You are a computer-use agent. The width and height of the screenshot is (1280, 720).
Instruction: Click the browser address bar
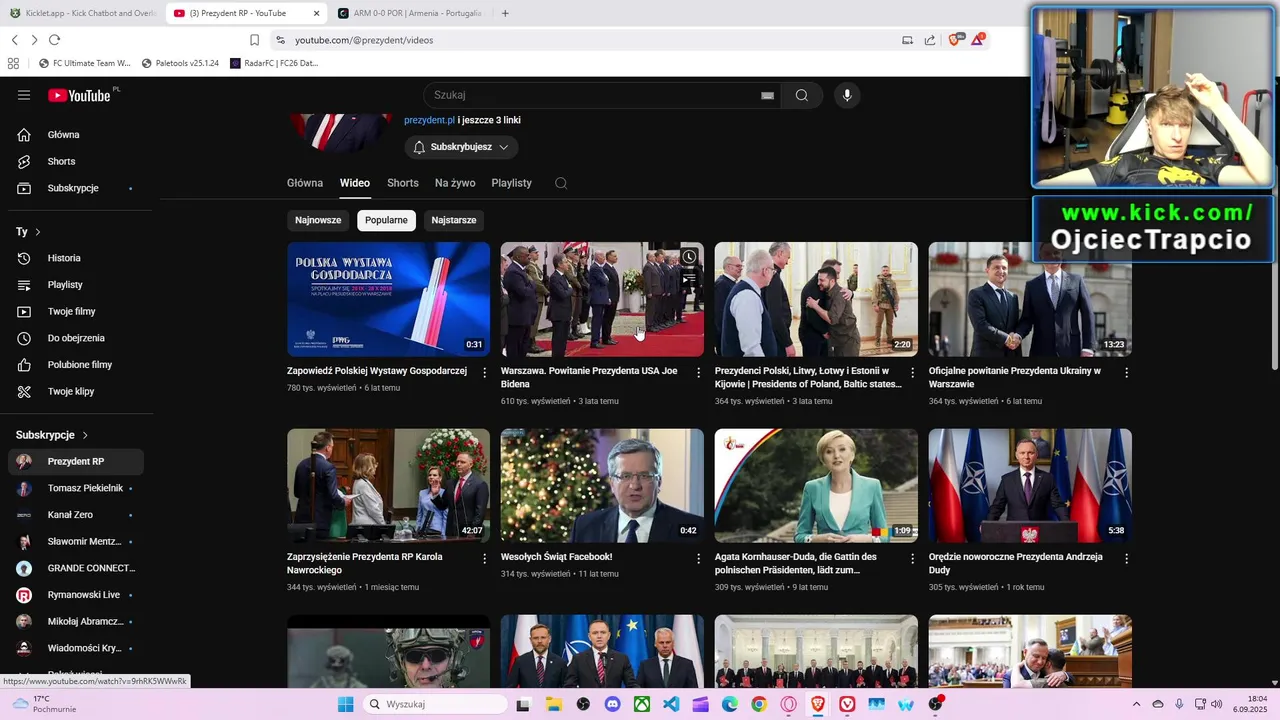(580, 40)
